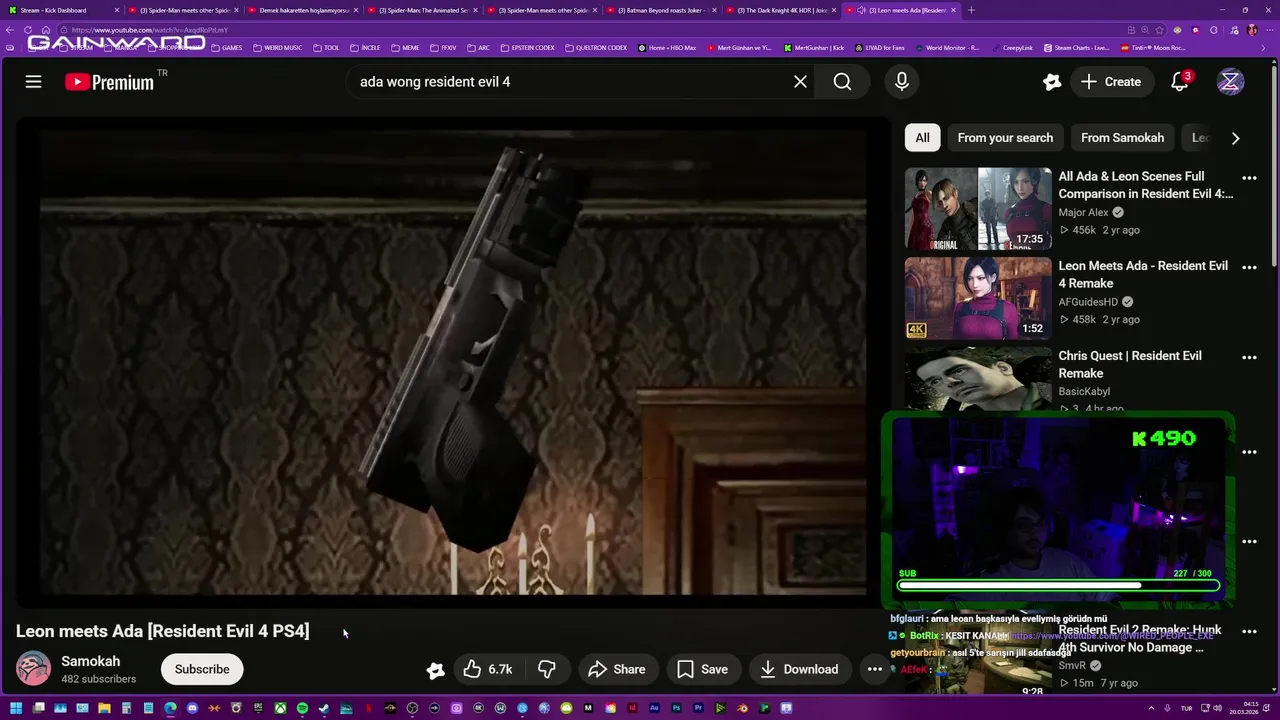Viewport: 1280px width, 720px height.
Task: Subscribe to Samokah channel
Action: (202, 669)
